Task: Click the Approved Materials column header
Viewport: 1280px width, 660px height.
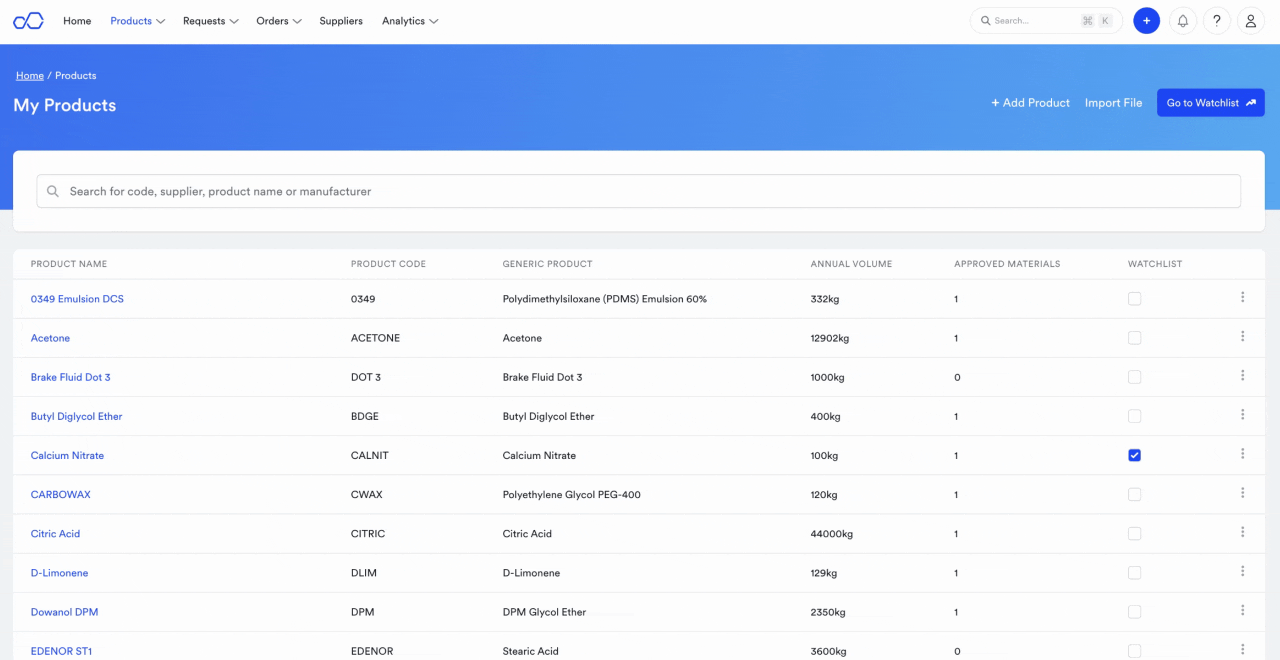Action: point(1007,264)
